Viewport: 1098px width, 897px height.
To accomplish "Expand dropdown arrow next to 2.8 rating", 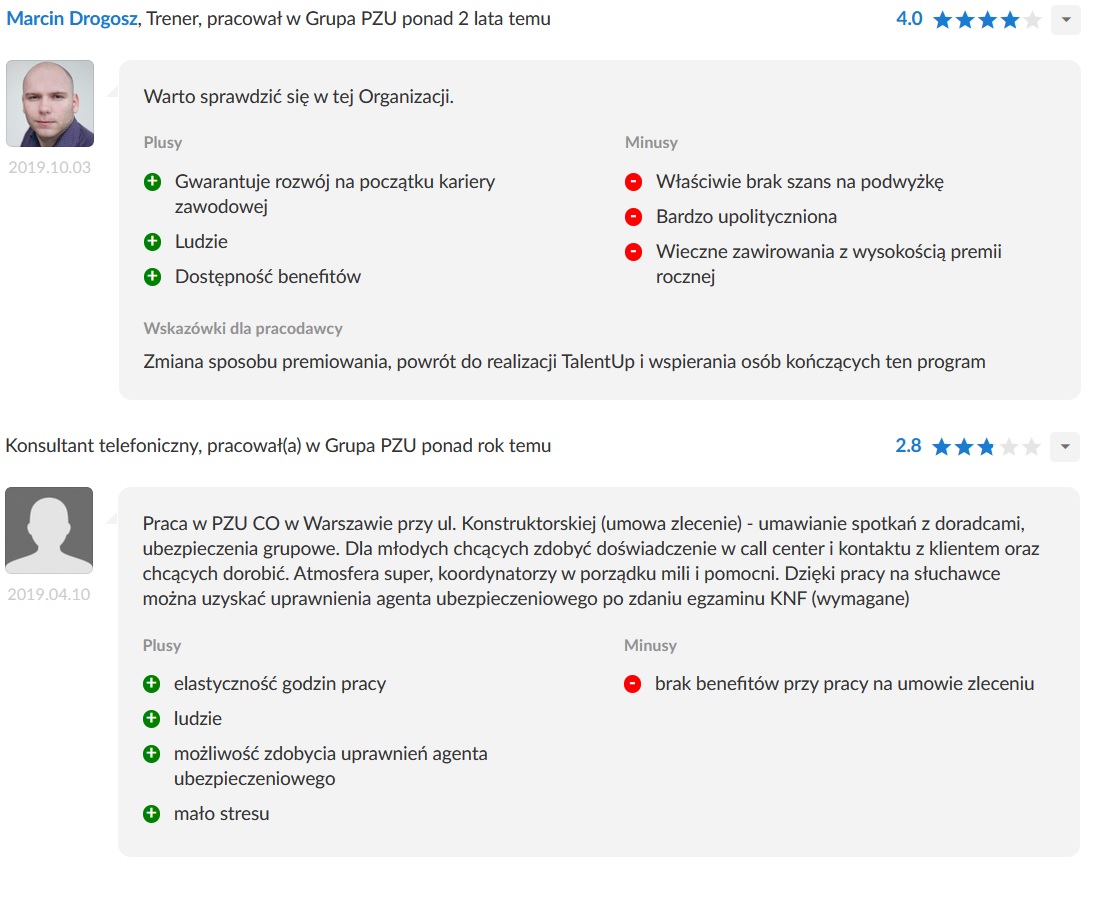I will [x=1066, y=447].
